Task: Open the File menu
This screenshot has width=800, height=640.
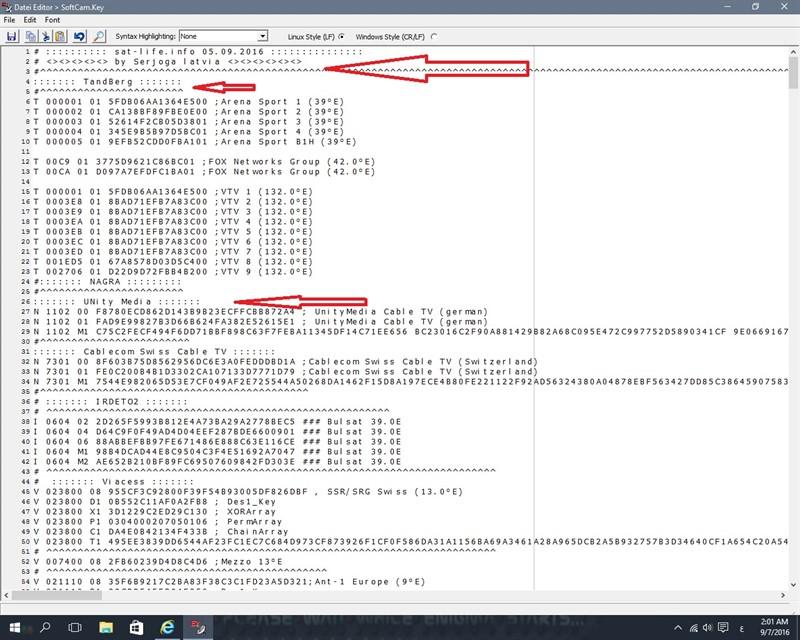Action: coord(9,20)
